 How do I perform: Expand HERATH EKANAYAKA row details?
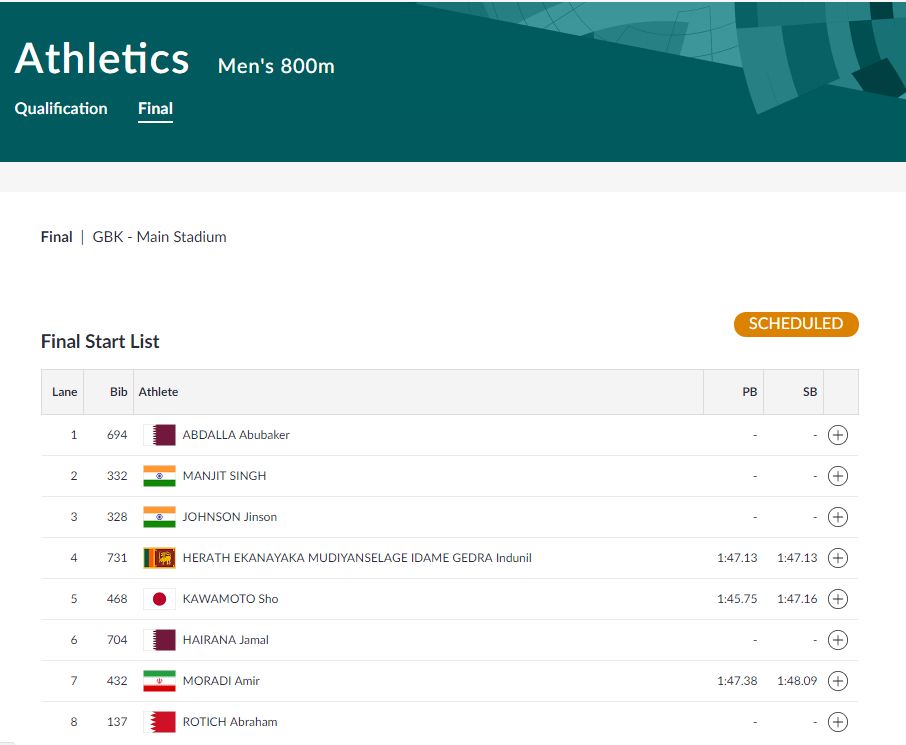838,558
